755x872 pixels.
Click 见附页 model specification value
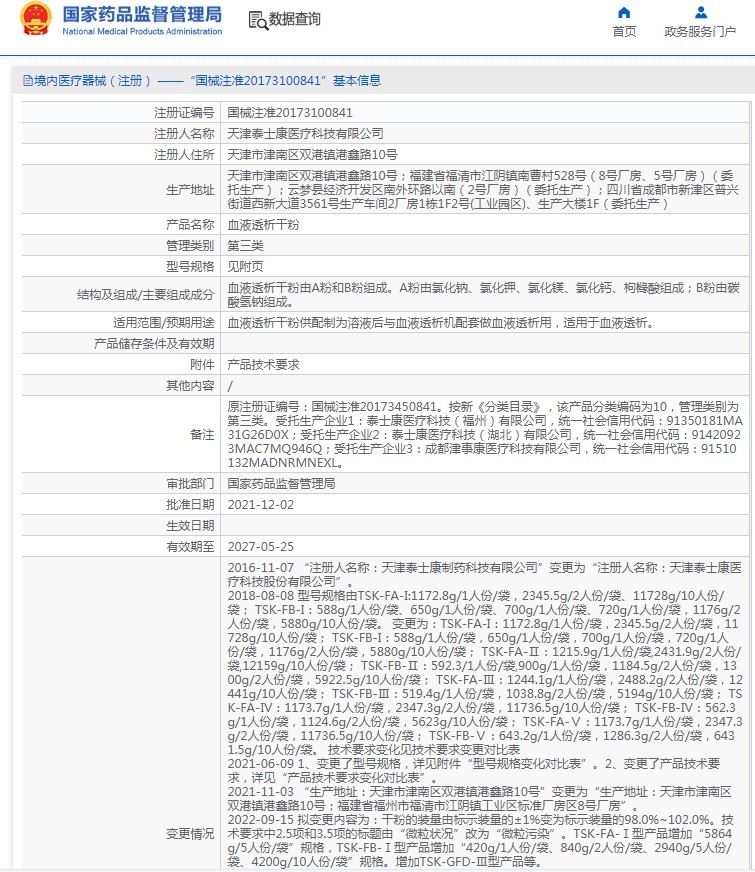[x=245, y=267]
